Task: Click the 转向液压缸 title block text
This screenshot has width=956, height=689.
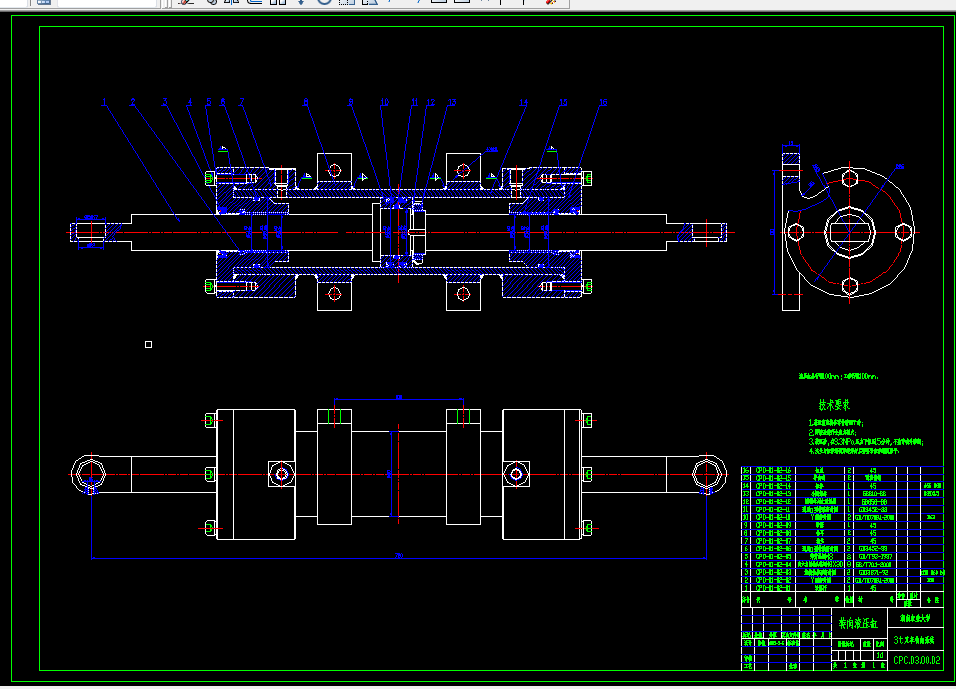Action: click(x=858, y=624)
